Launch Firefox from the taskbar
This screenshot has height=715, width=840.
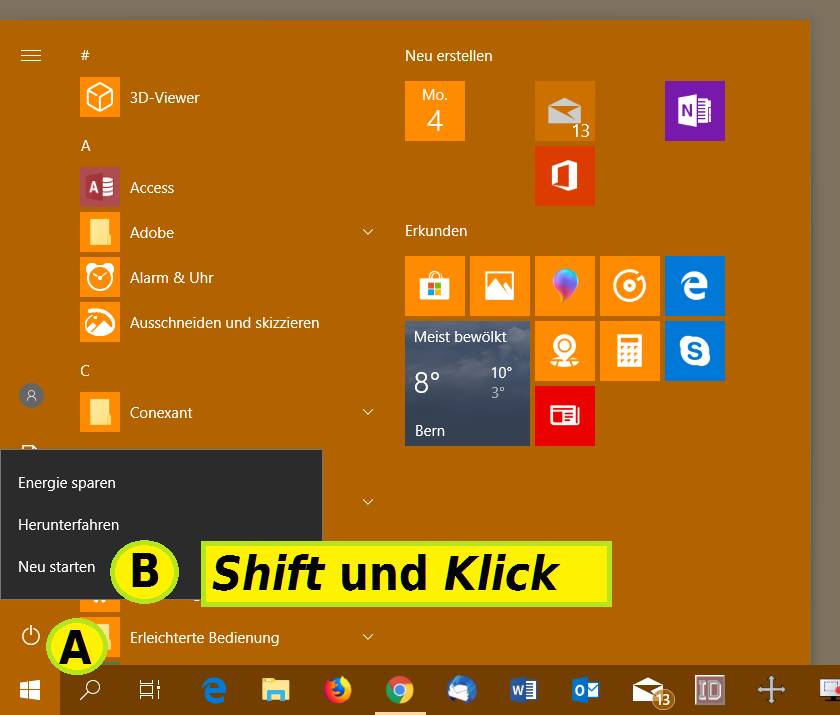click(x=337, y=690)
